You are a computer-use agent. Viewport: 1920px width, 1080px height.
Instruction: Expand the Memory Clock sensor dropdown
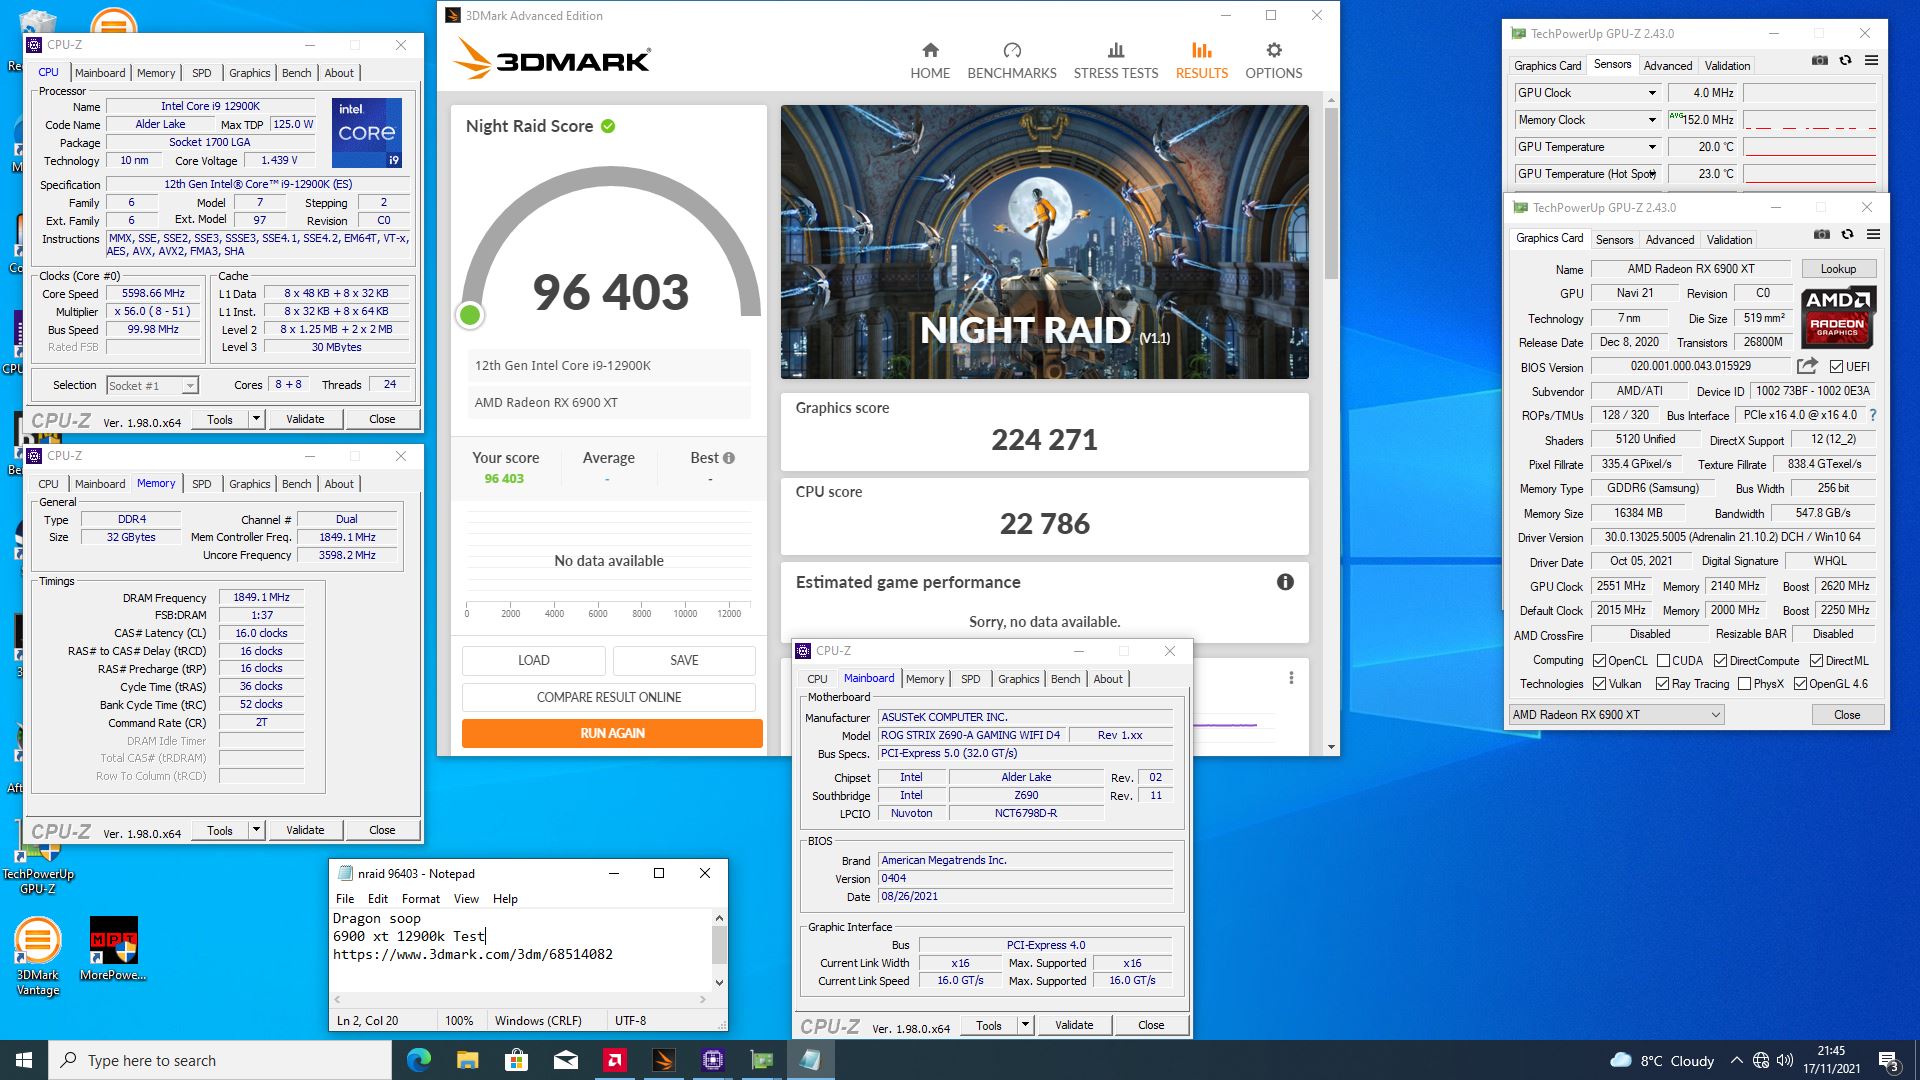coord(1652,120)
